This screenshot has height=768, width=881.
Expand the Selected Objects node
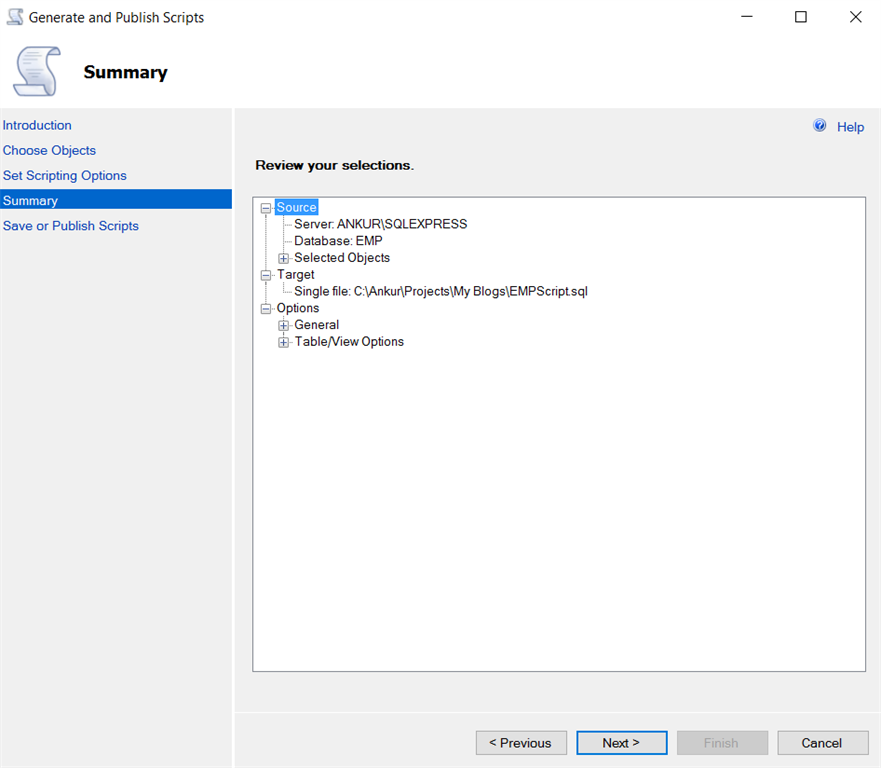[x=283, y=258]
